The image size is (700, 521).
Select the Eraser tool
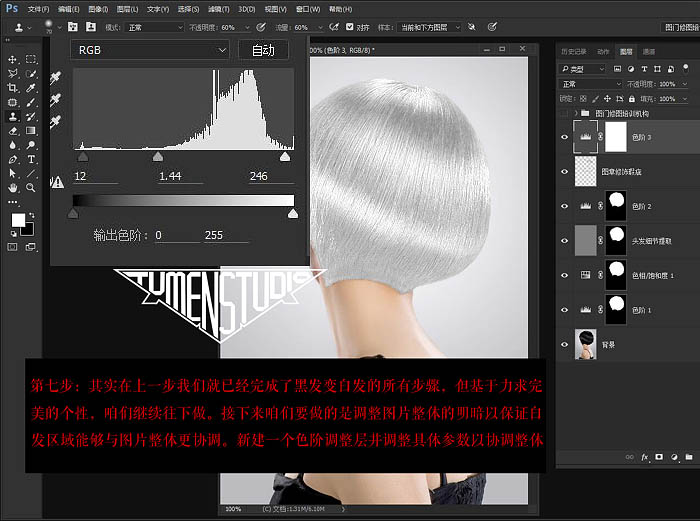[x=12, y=131]
